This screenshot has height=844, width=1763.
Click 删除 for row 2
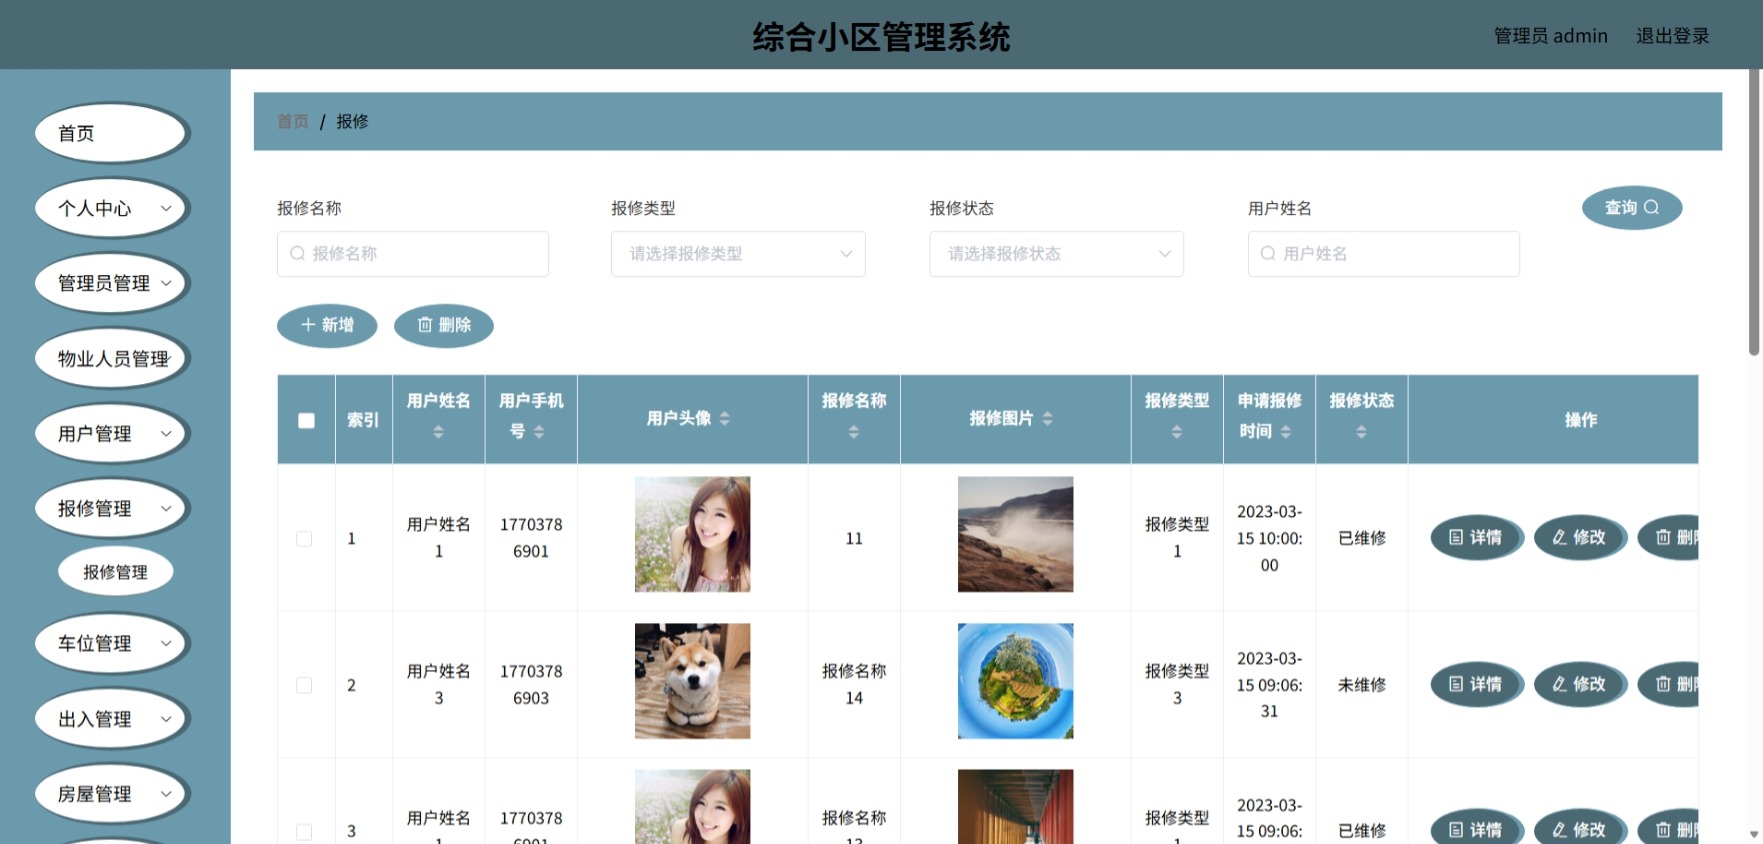[1668, 684]
